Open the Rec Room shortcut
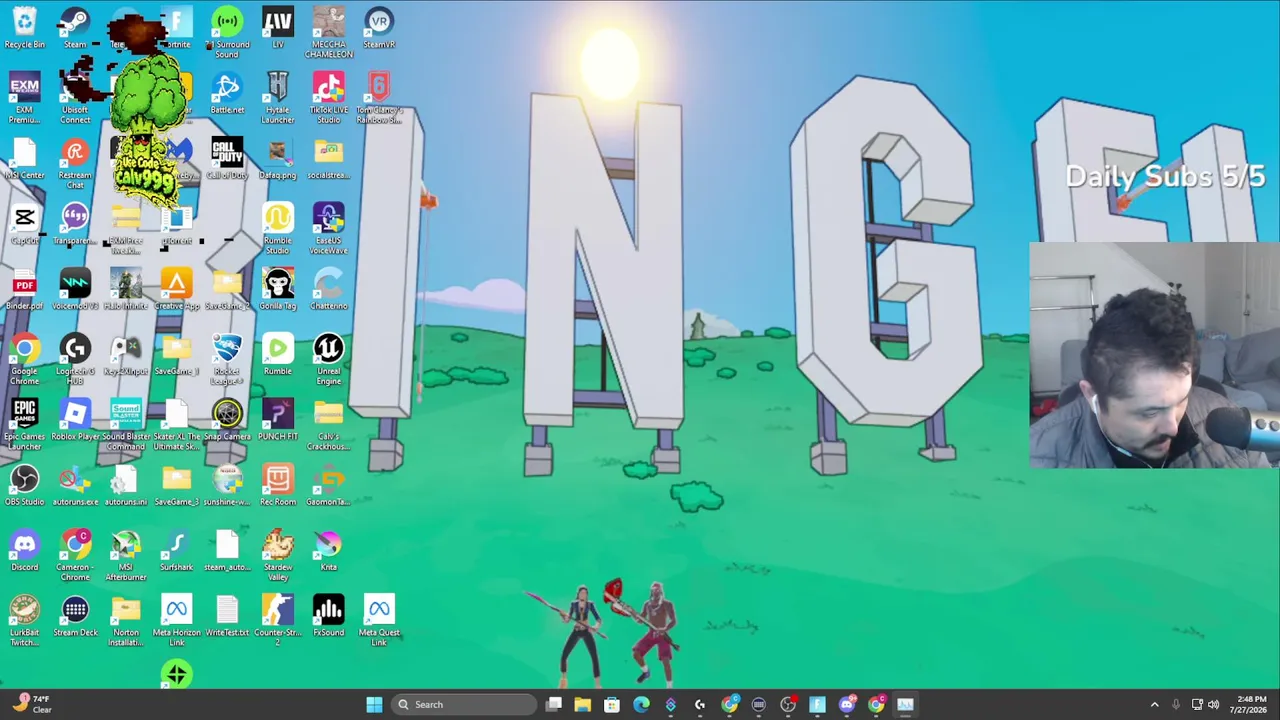Image resolution: width=1280 pixels, height=720 pixels. (278, 486)
